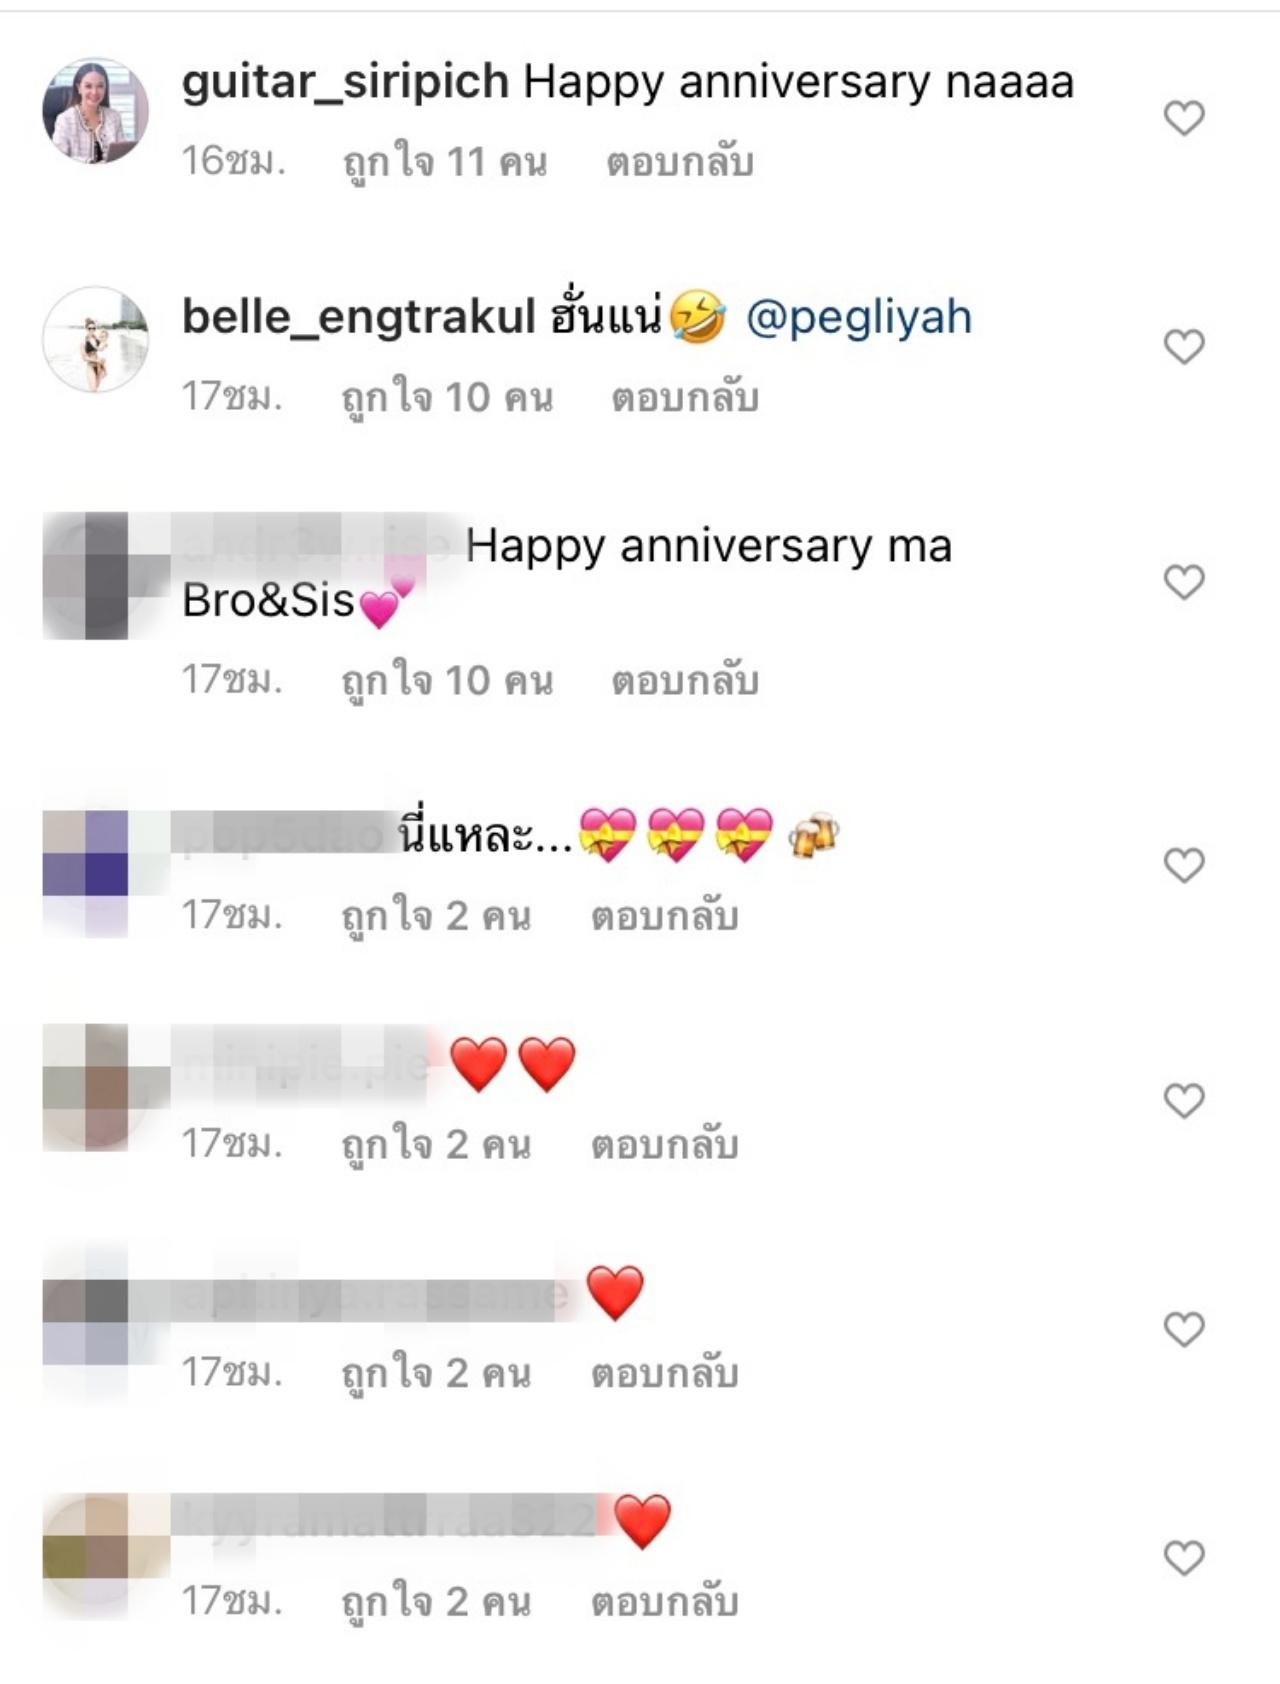The height and width of the screenshot is (1684, 1280).
Task: Like the 'Happy anniversary ma Bro&Sis' comment
Action: [x=1184, y=582]
